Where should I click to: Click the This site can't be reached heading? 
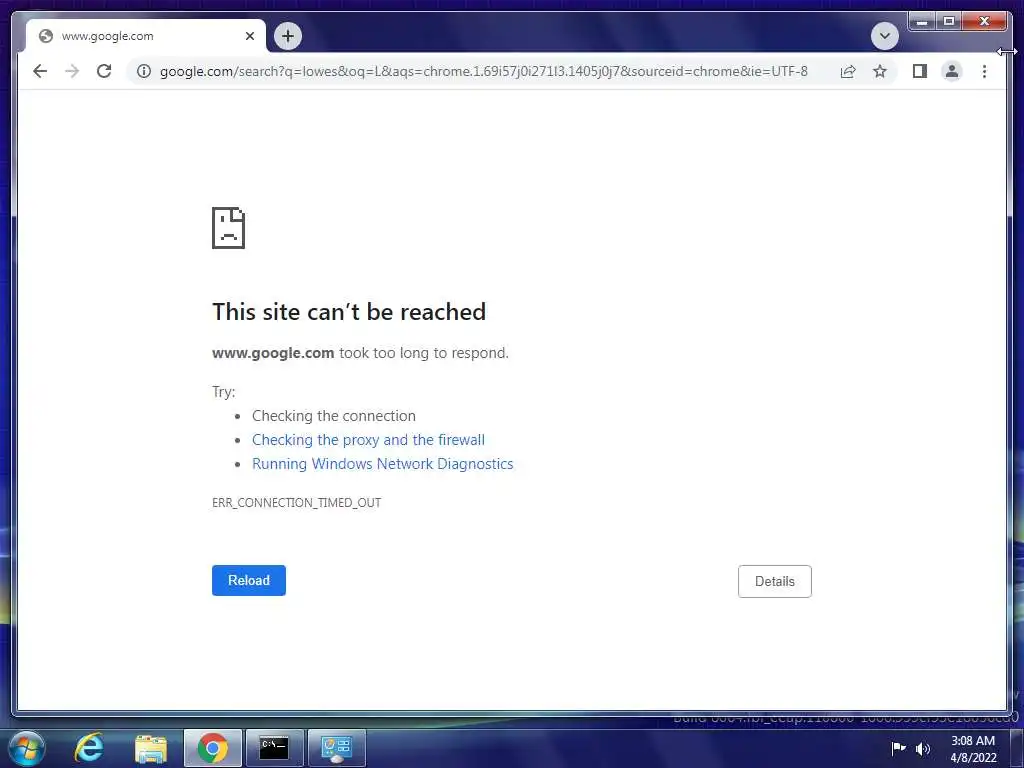(349, 312)
